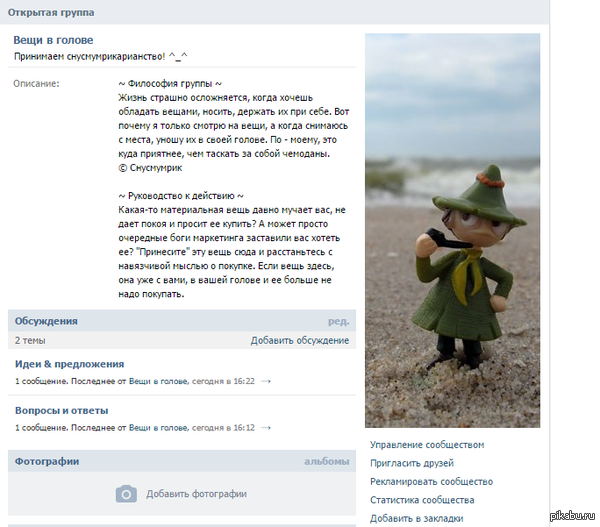Click Рекламировать сообщество
The height and width of the screenshot is (527, 600).
click(x=431, y=481)
